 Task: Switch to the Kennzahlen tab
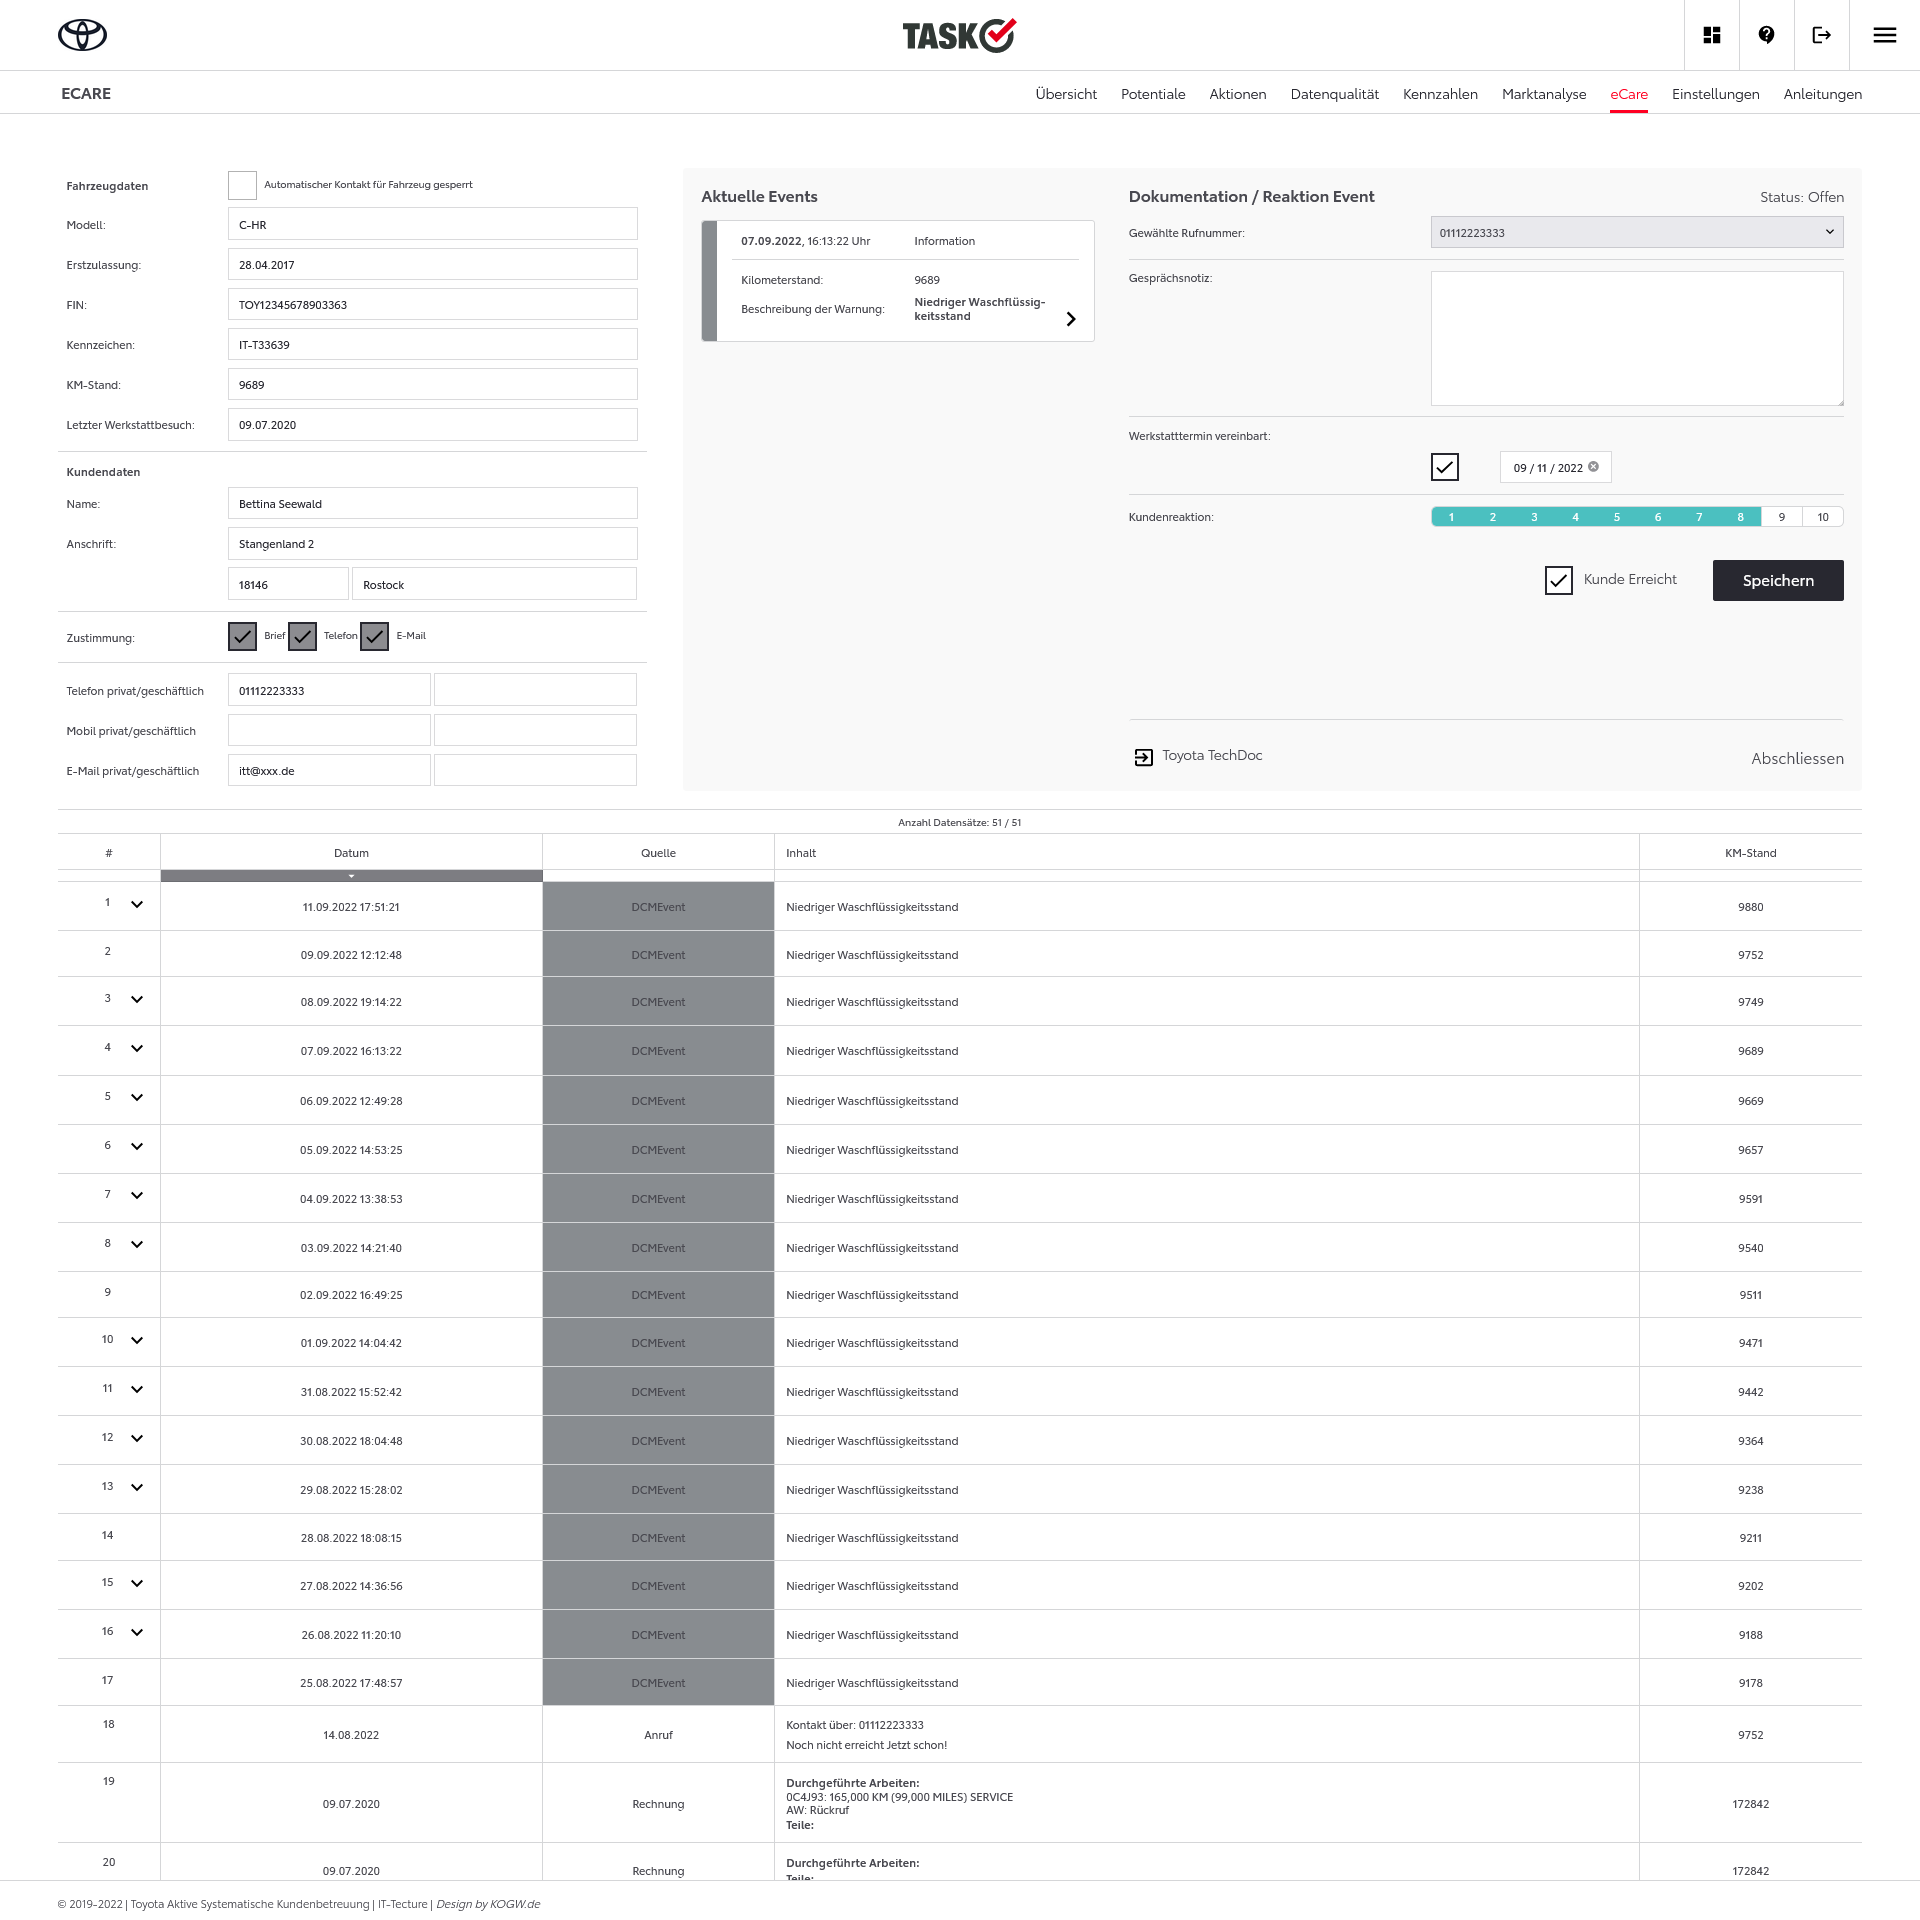[x=1439, y=94]
